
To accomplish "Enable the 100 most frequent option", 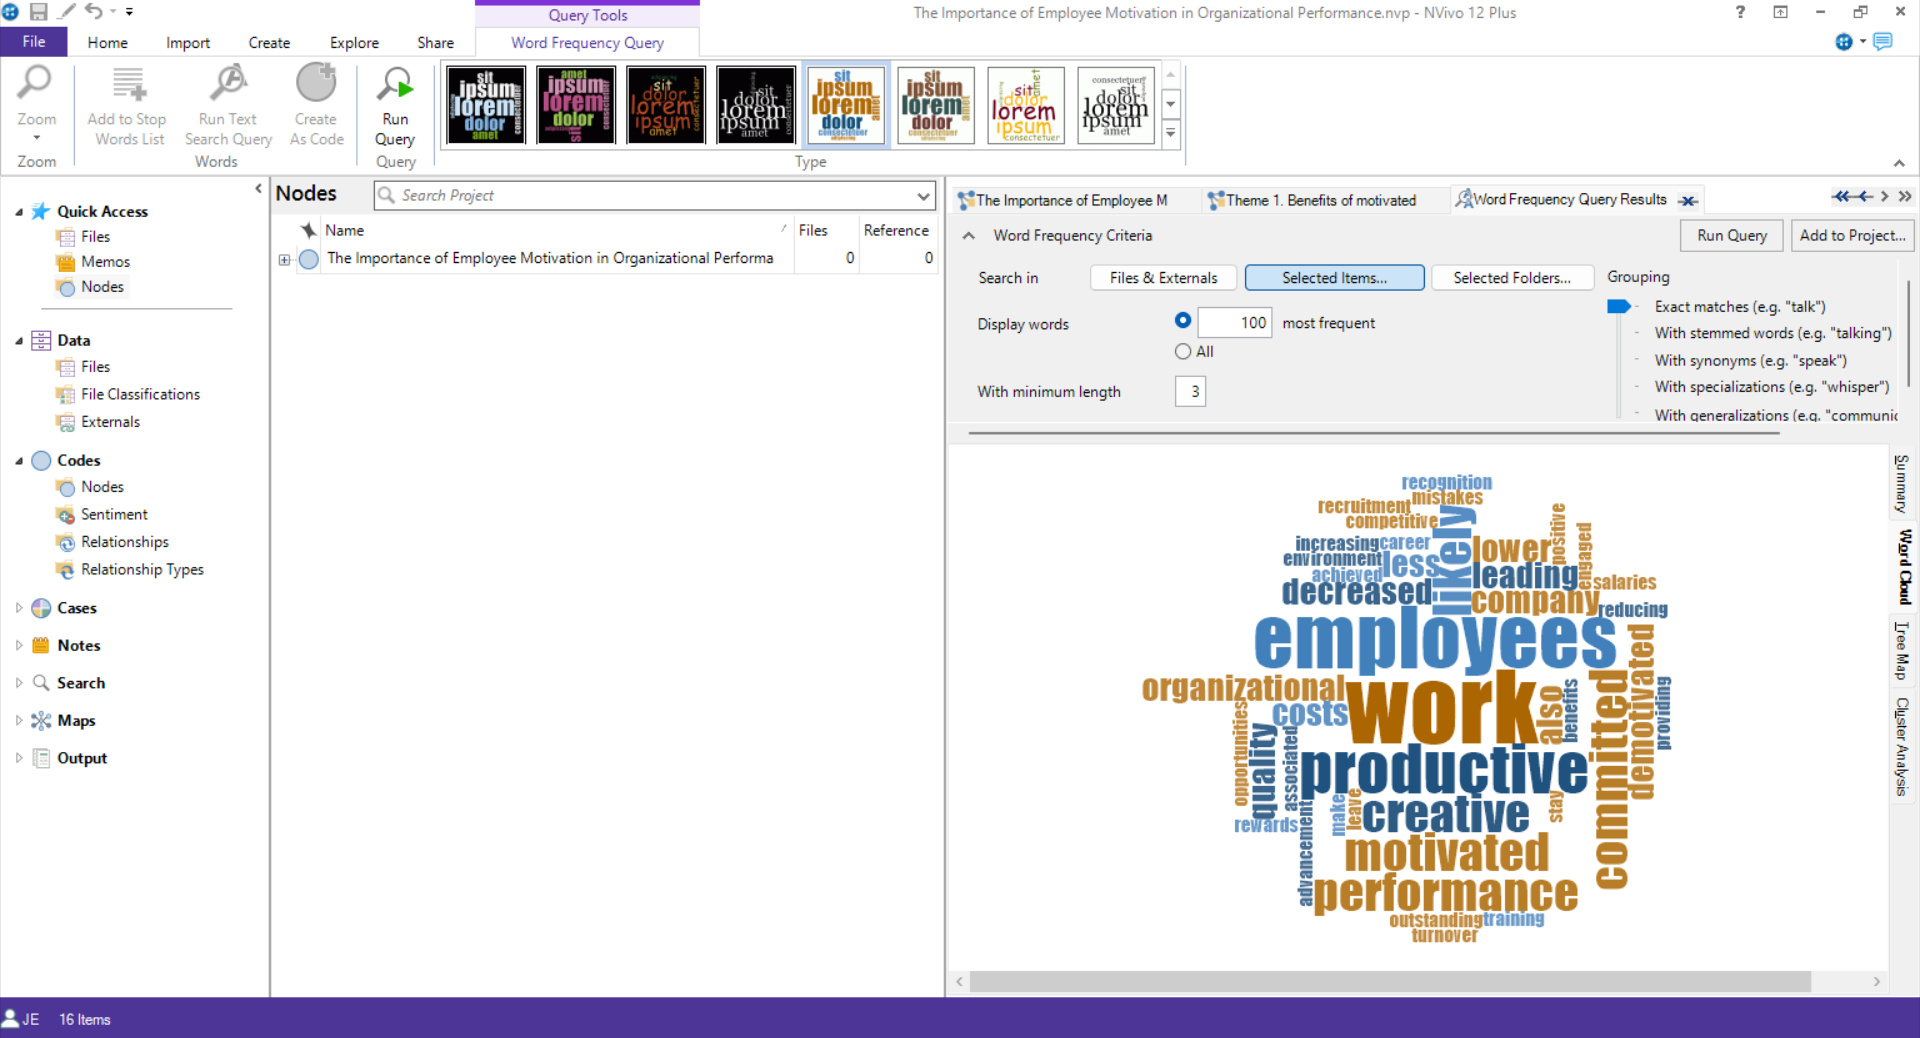I will click(1182, 321).
